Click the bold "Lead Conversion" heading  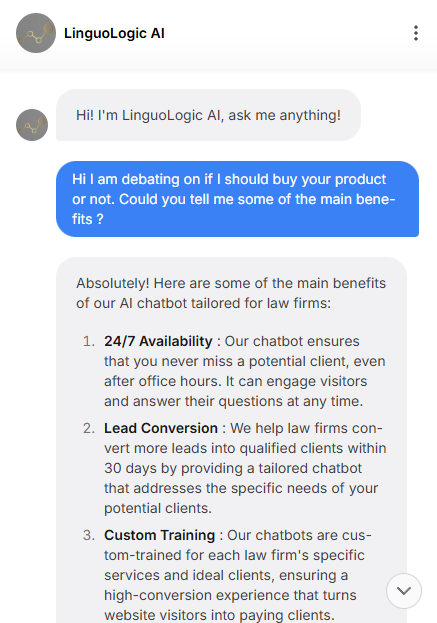pos(161,428)
